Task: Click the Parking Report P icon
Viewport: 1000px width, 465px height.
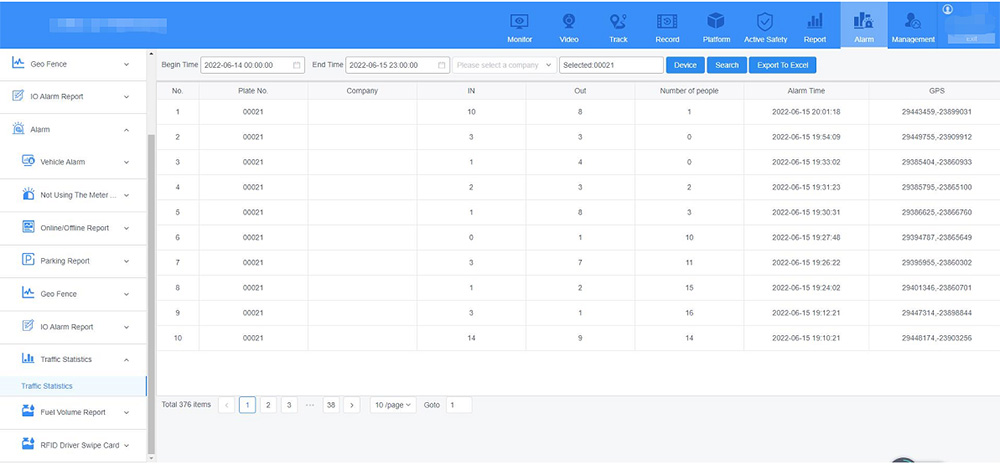Action: tap(28, 260)
